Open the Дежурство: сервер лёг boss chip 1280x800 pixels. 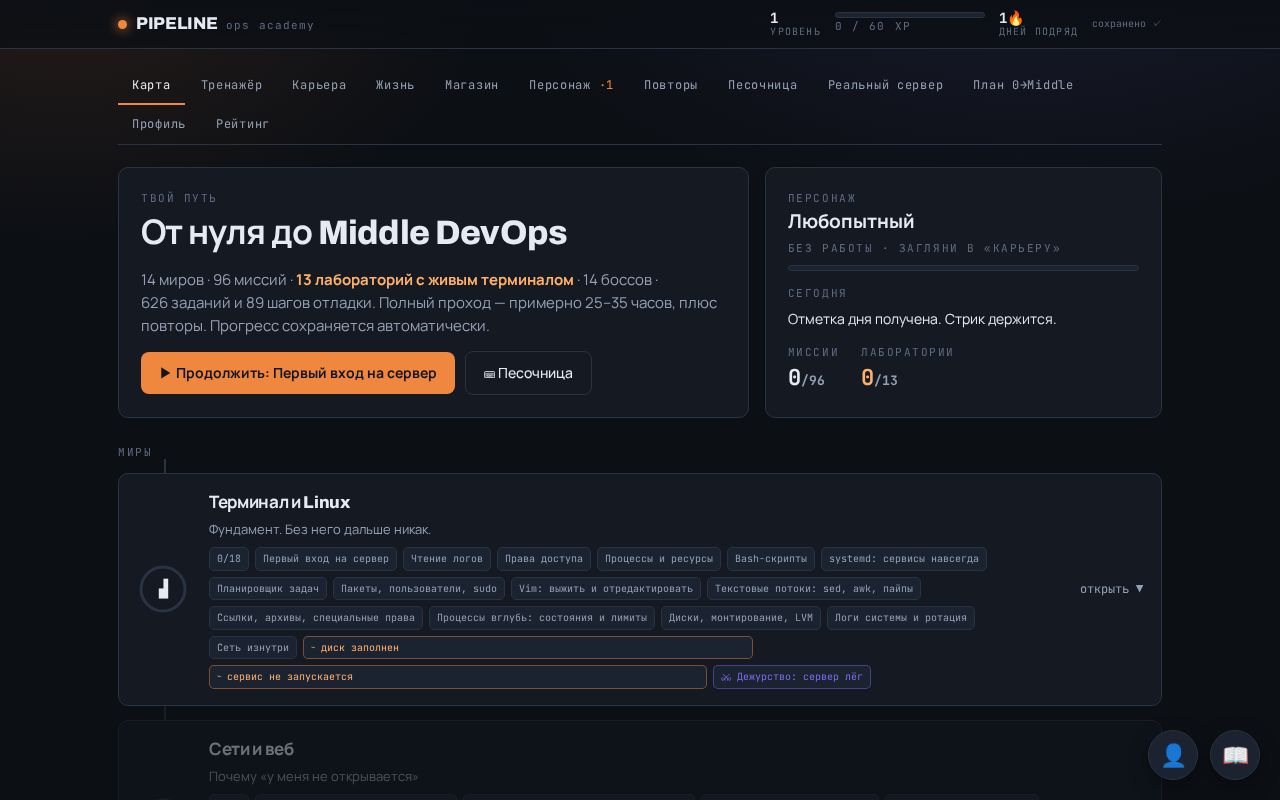(792, 677)
